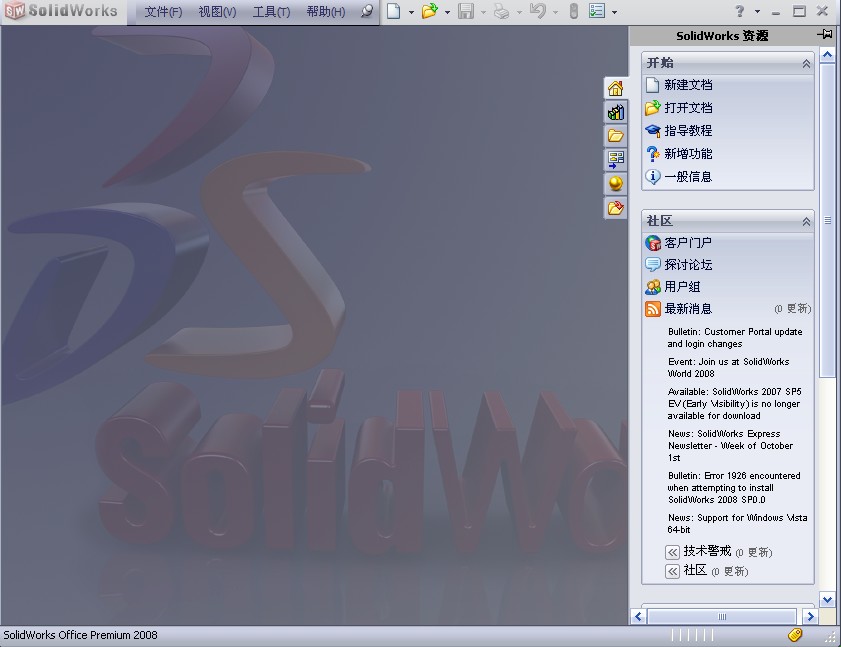Open the 文件(F) menu
Viewport: 841px width, 647px height.
pos(163,11)
